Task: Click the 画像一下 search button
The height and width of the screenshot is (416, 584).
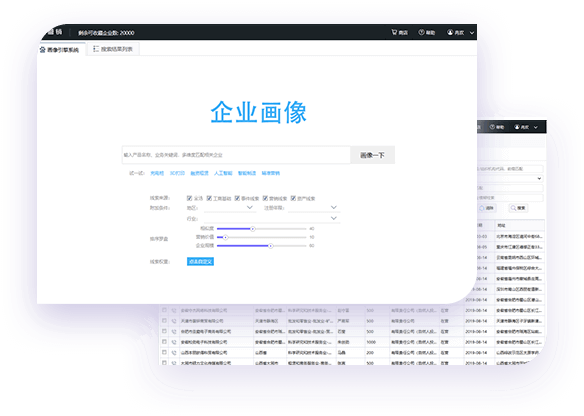Action: [x=372, y=155]
